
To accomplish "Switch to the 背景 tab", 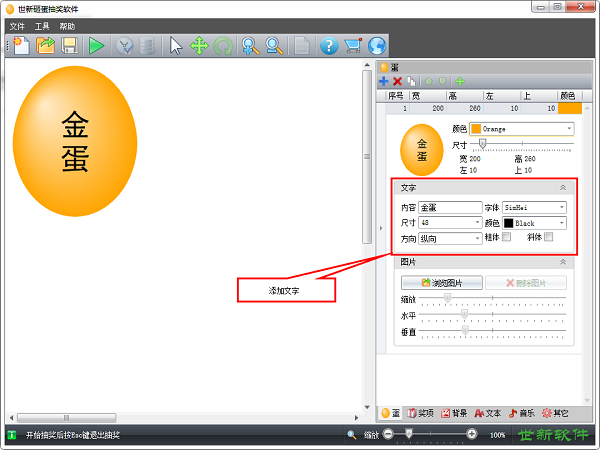I will [454, 413].
